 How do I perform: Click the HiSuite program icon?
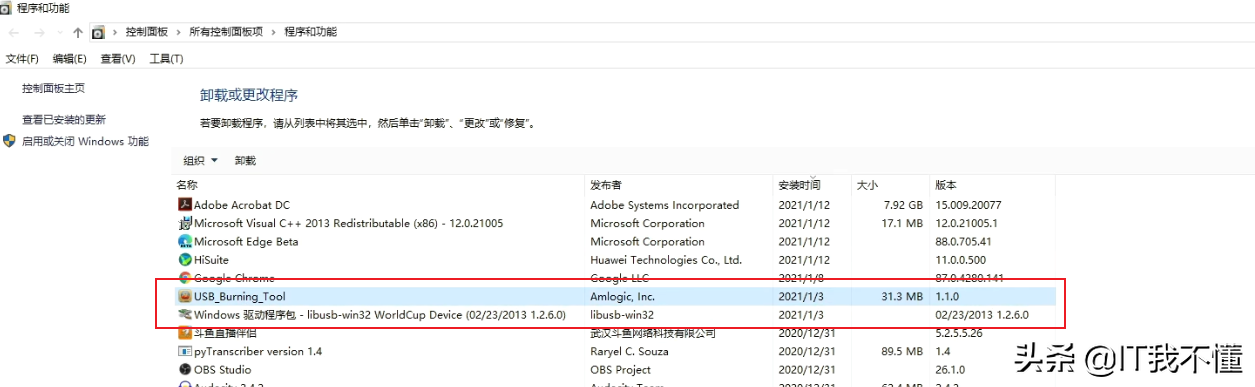(x=184, y=259)
